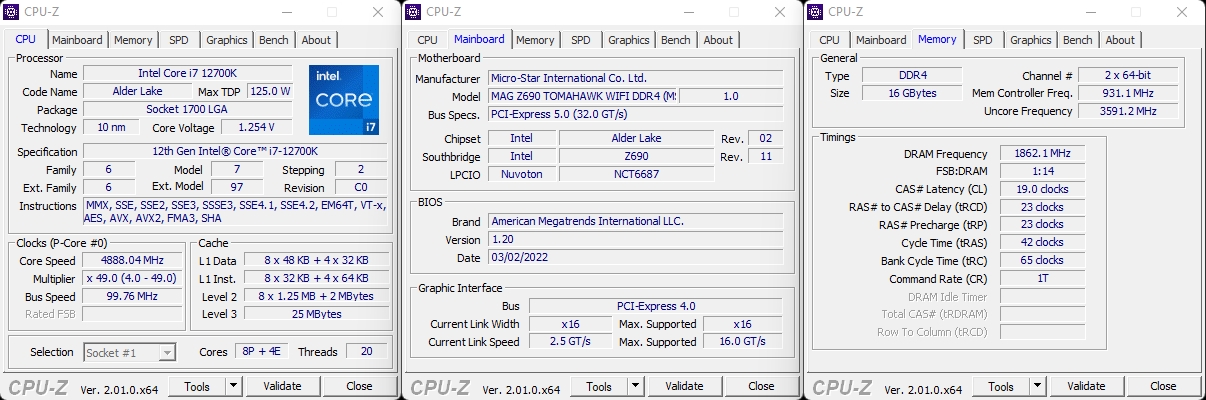The width and height of the screenshot is (1206, 400).
Task: Open Graphics tab in CPU window
Action: click(x=227, y=40)
